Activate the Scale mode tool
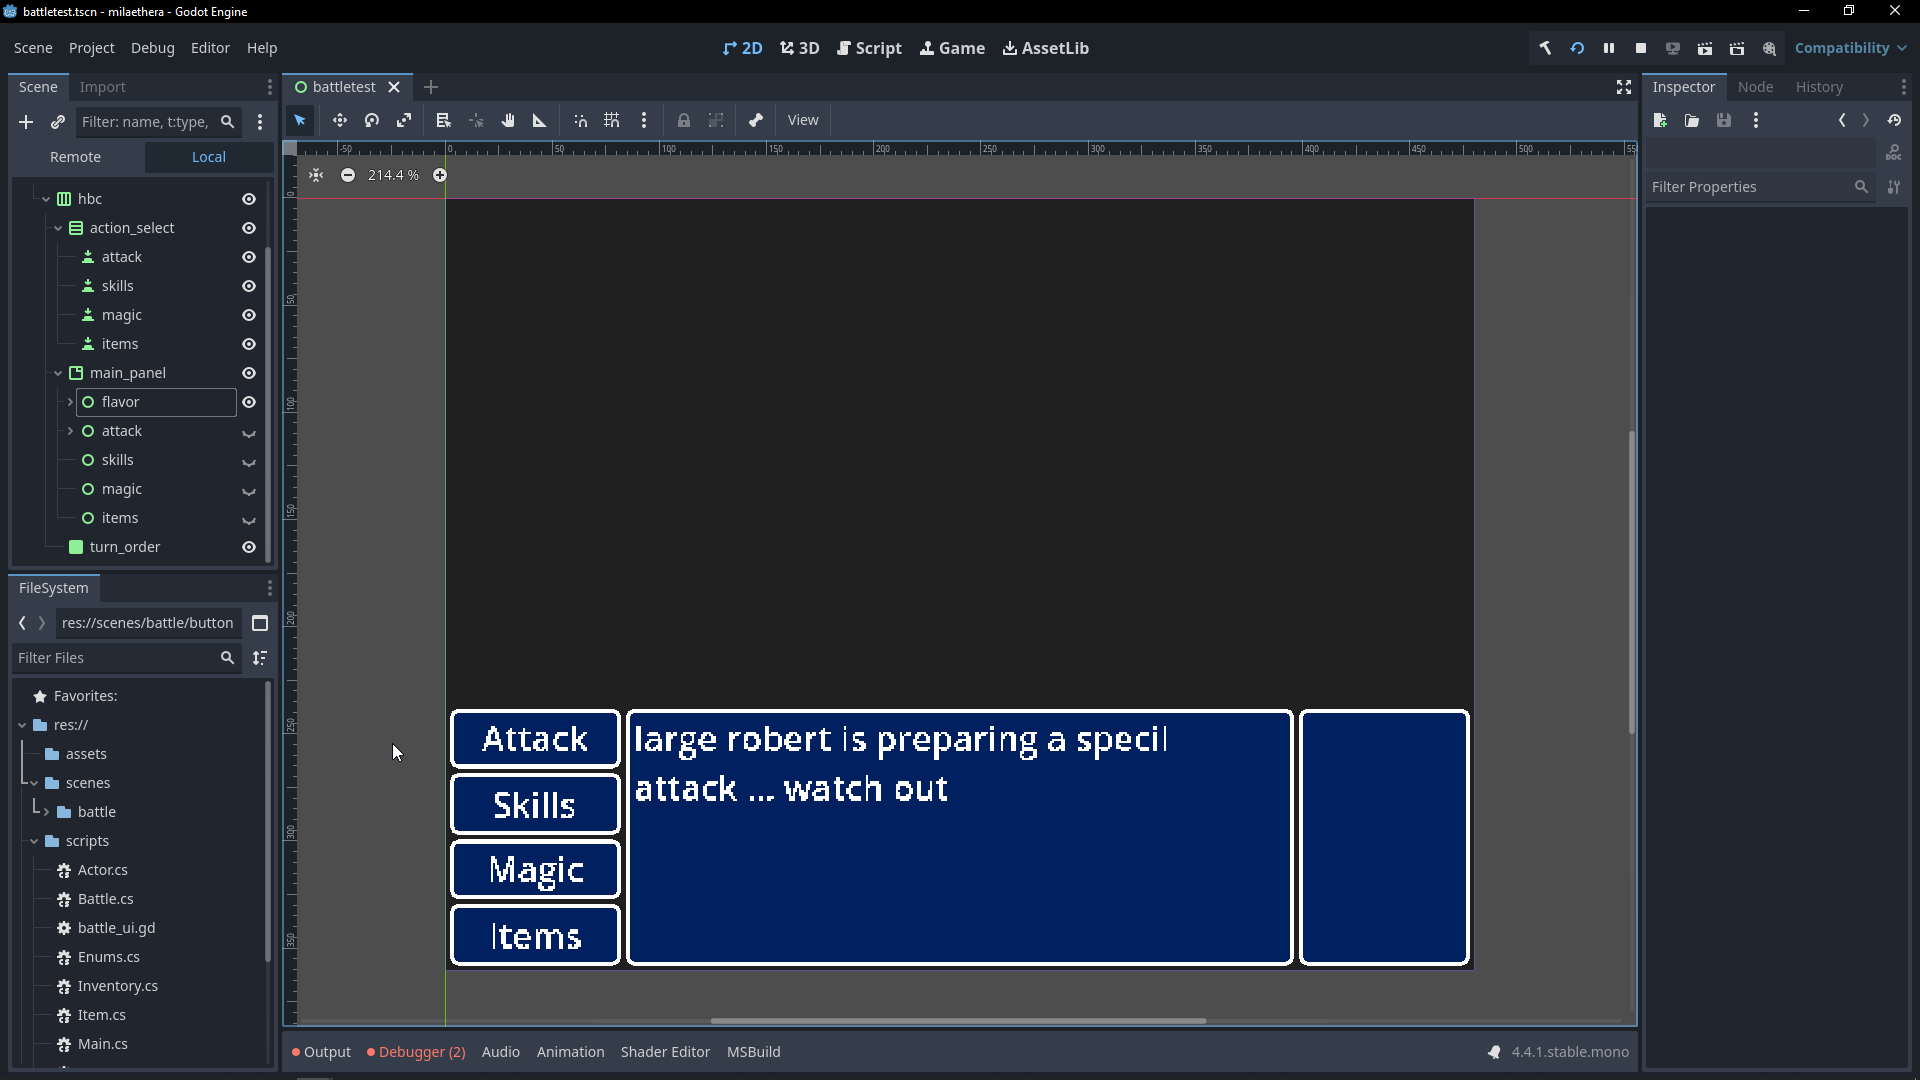1920x1080 pixels. [404, 120]
